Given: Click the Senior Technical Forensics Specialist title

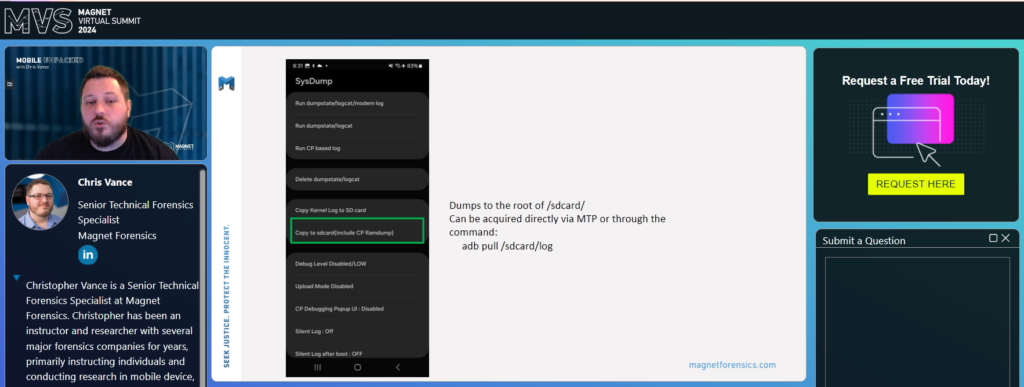Looking at the screenshot, I should click(135, 212).
